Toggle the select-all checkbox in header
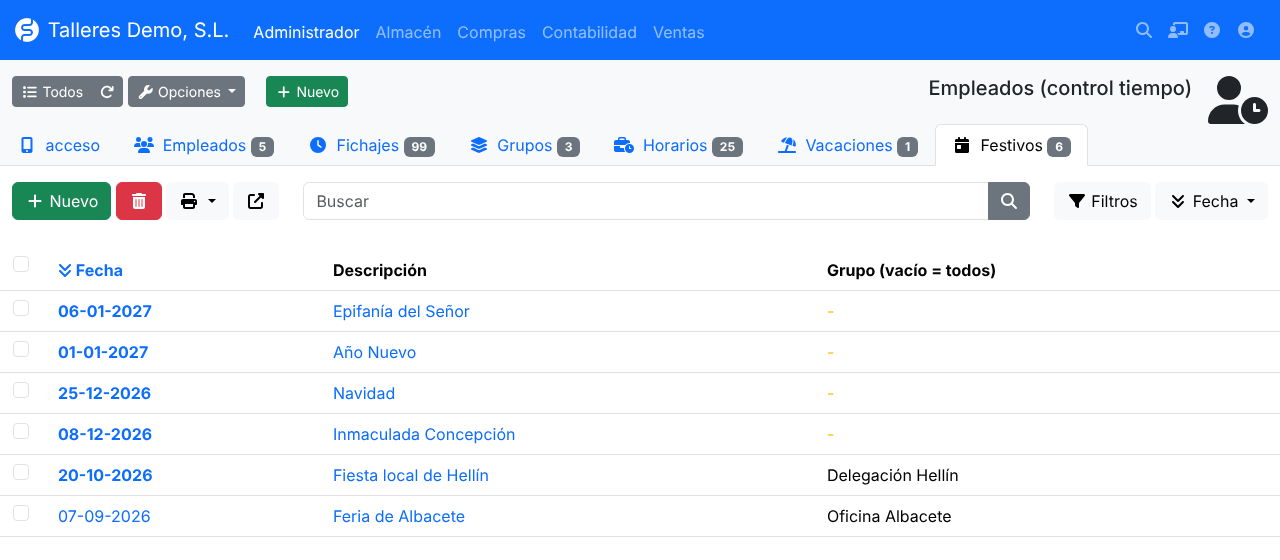 coord(21,264)
